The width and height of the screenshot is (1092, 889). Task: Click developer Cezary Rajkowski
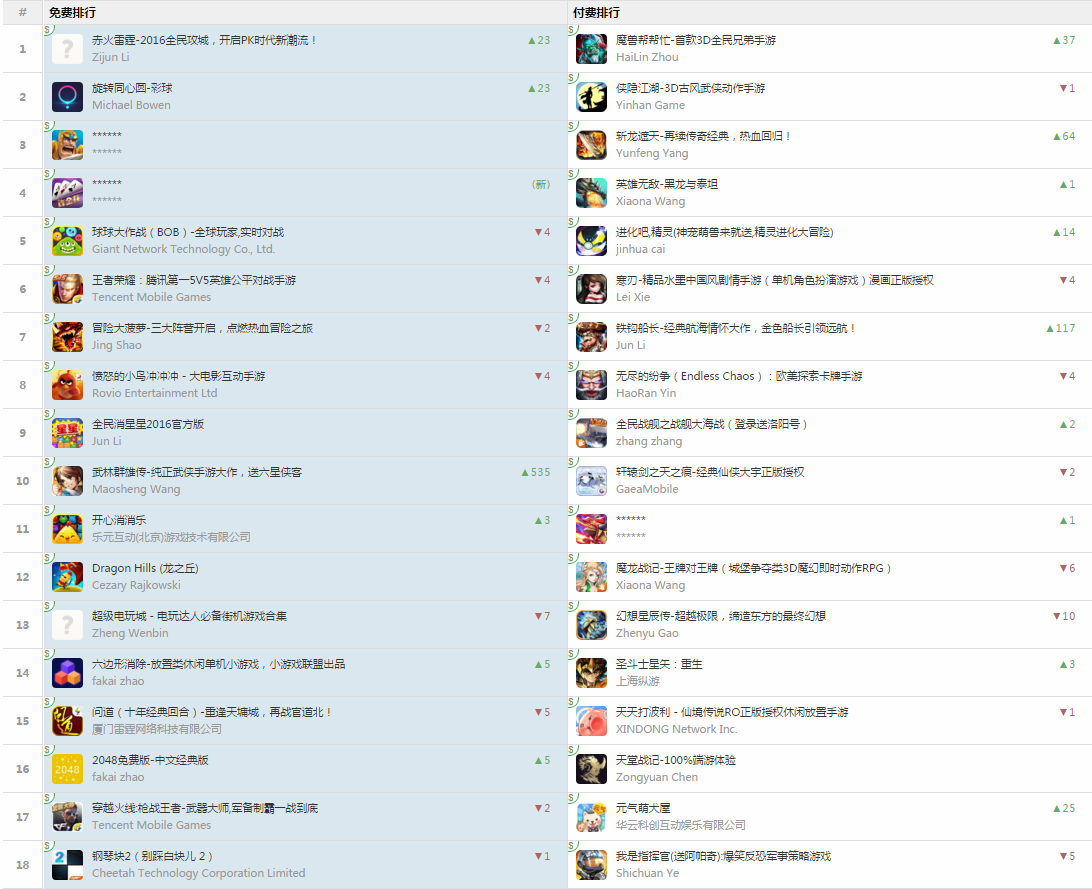pyautogui.click(x=136, y=585)
